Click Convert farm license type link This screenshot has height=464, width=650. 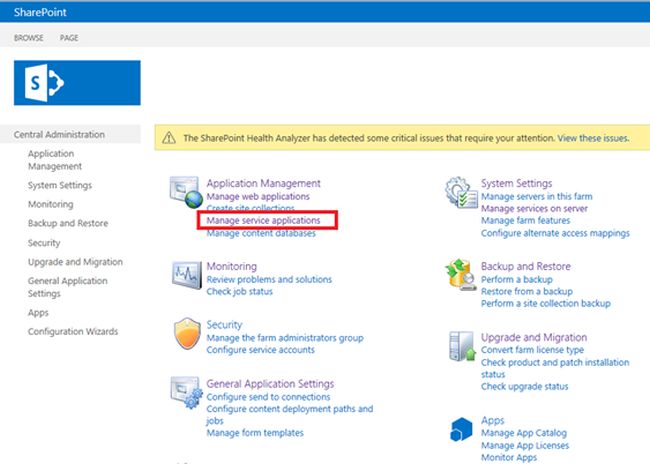pyautogui.click(x=532, y=350)
